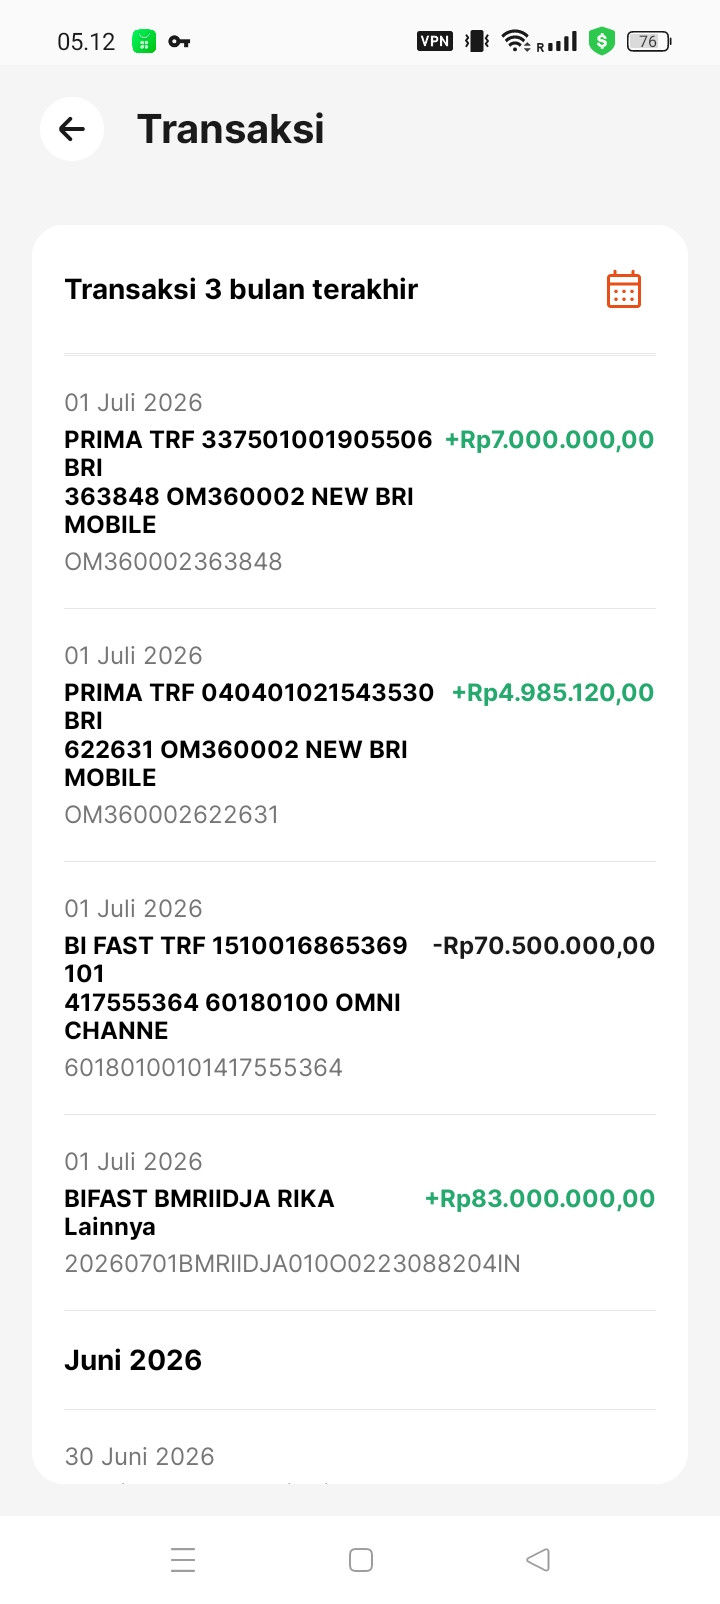This screenshot has height=1604, width=720.
Task: Open the +Rp4.985.120,00 transaction entry
Action: [360, 735]
